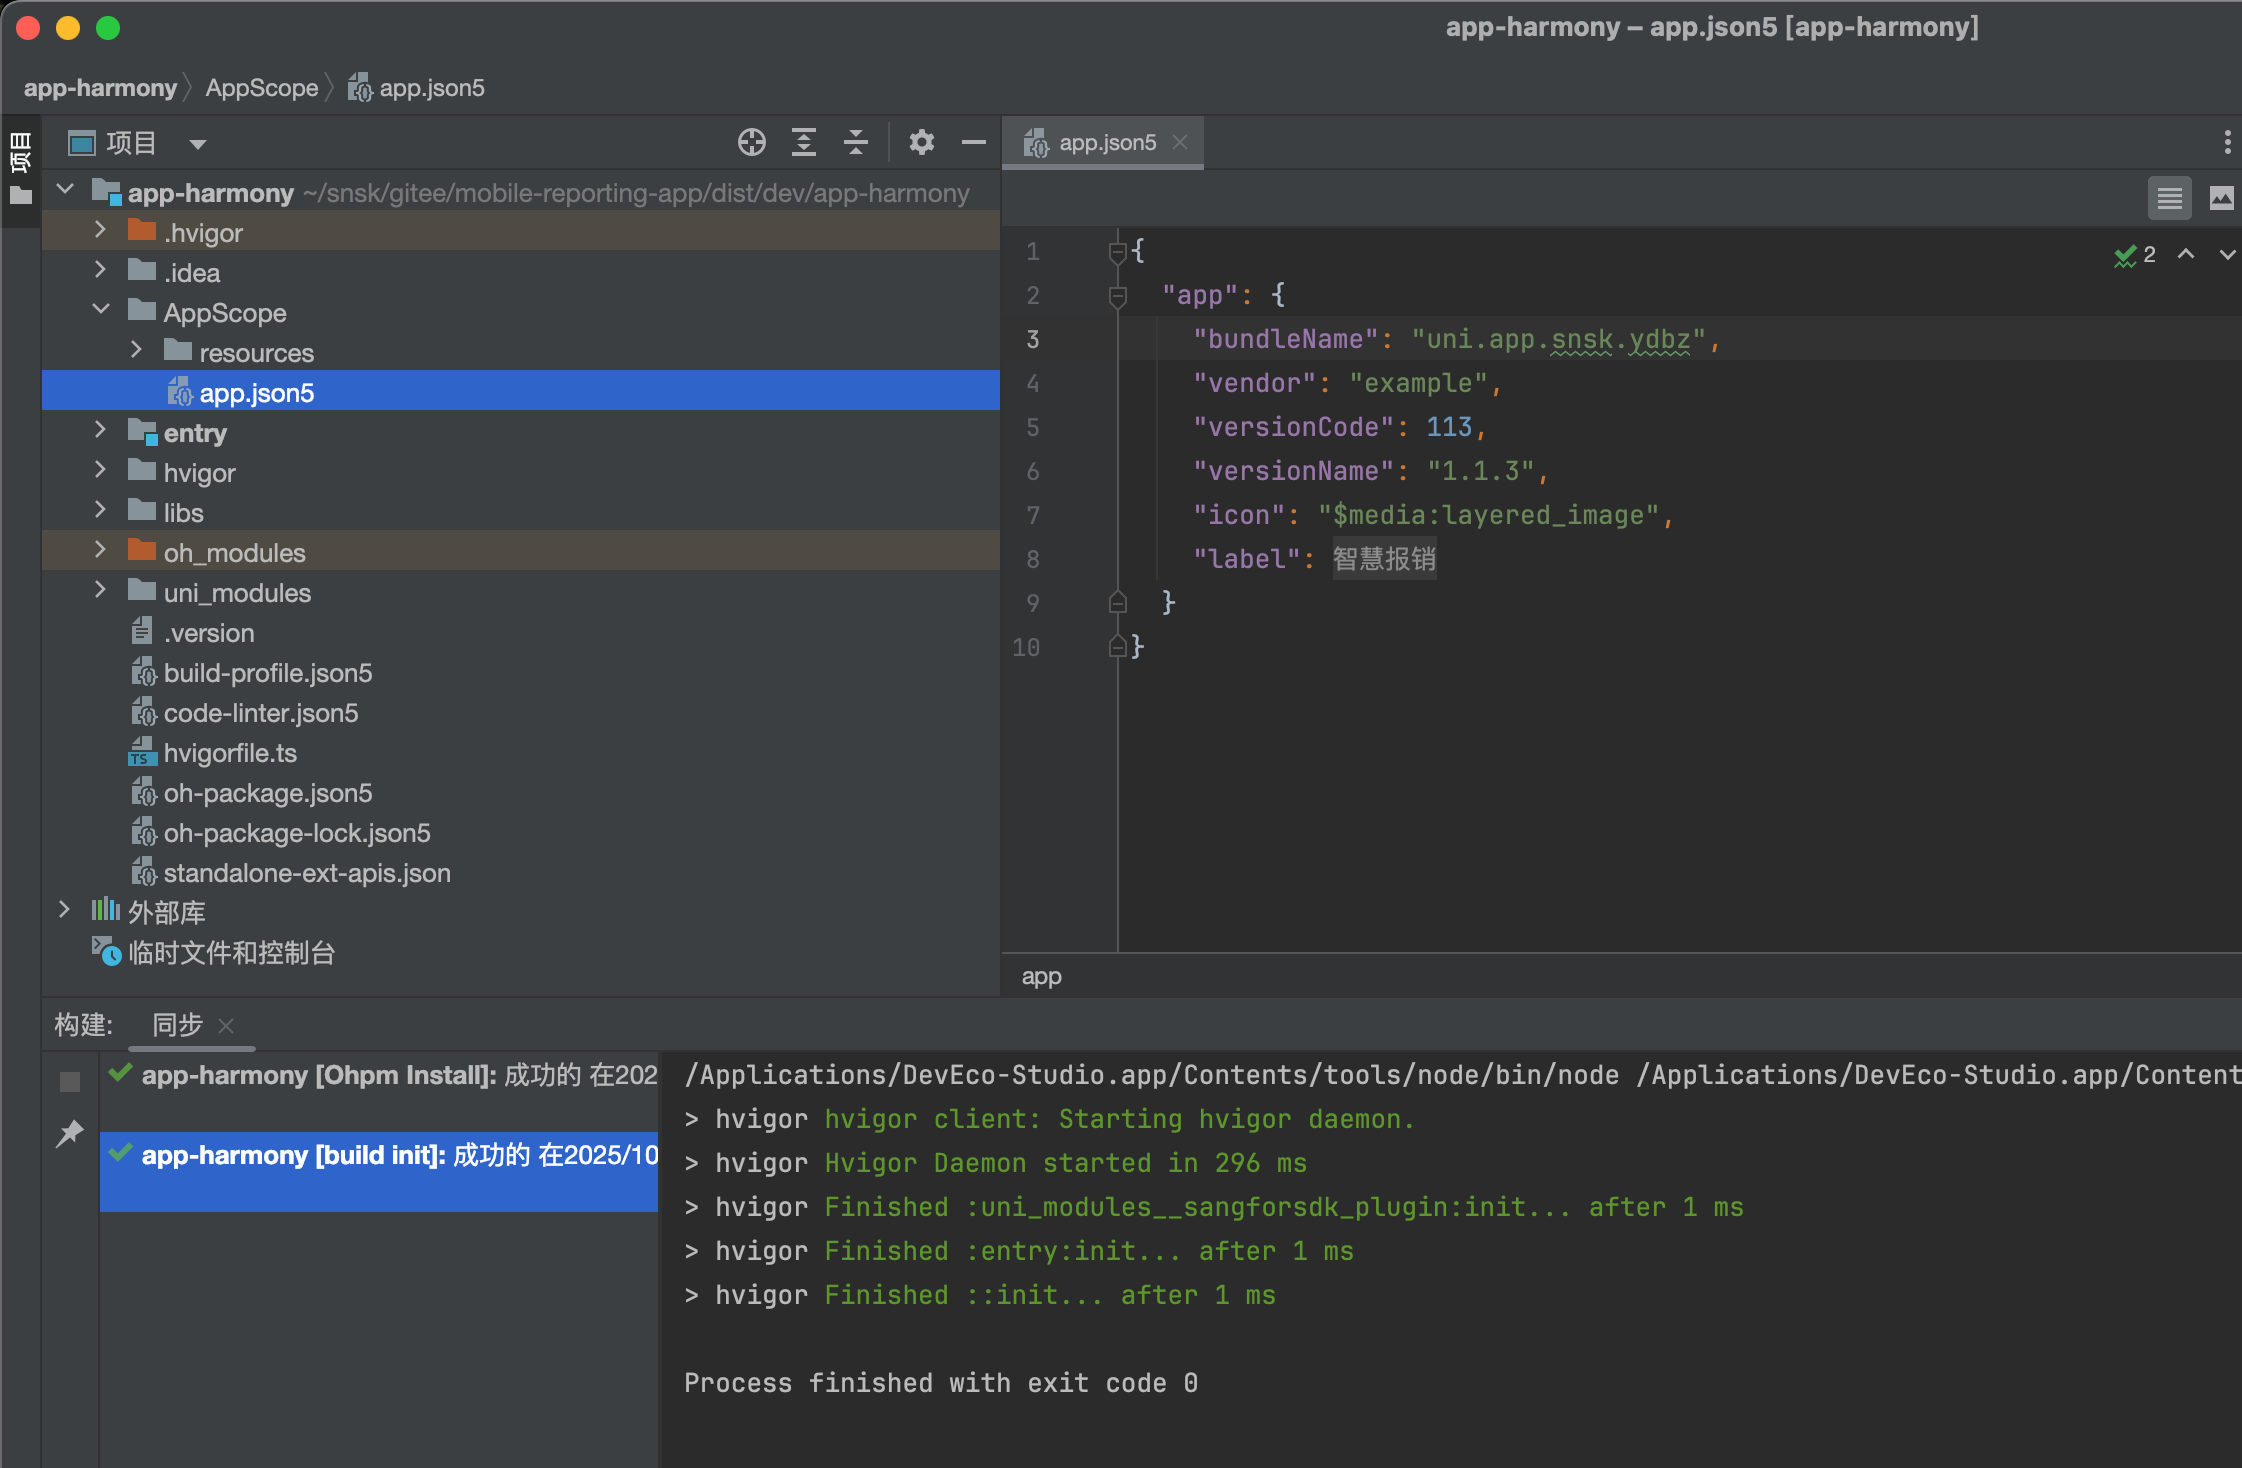The height and width of the screenshot is (1468, 2242).
Task: Click the stop build square icon
Action: point(70,1082)
